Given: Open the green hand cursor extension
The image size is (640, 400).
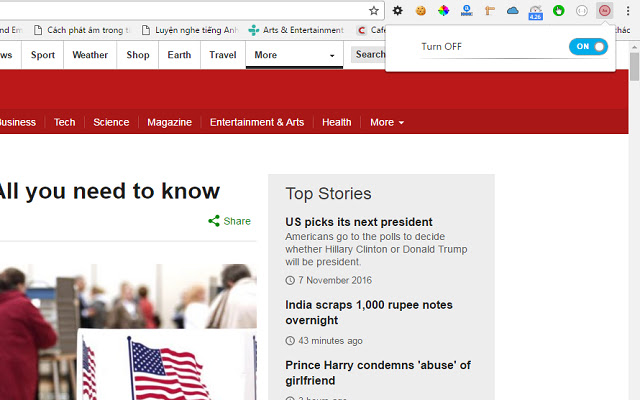Looking at the screenshot, I should (558, 11).
